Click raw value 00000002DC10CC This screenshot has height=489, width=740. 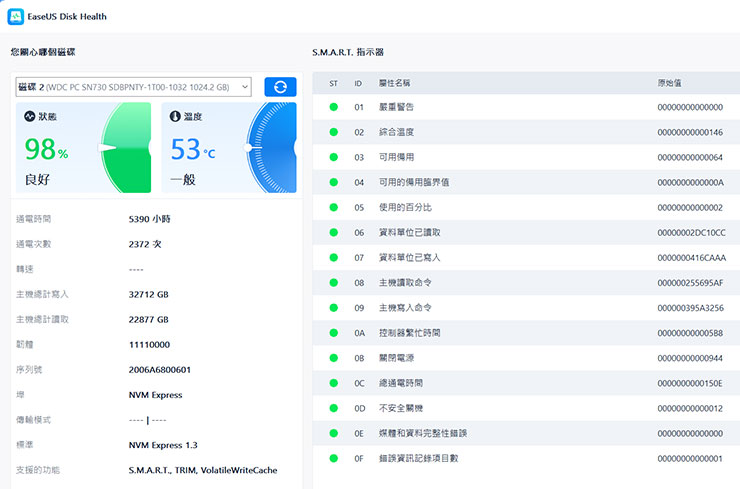(x=691, y=232)
